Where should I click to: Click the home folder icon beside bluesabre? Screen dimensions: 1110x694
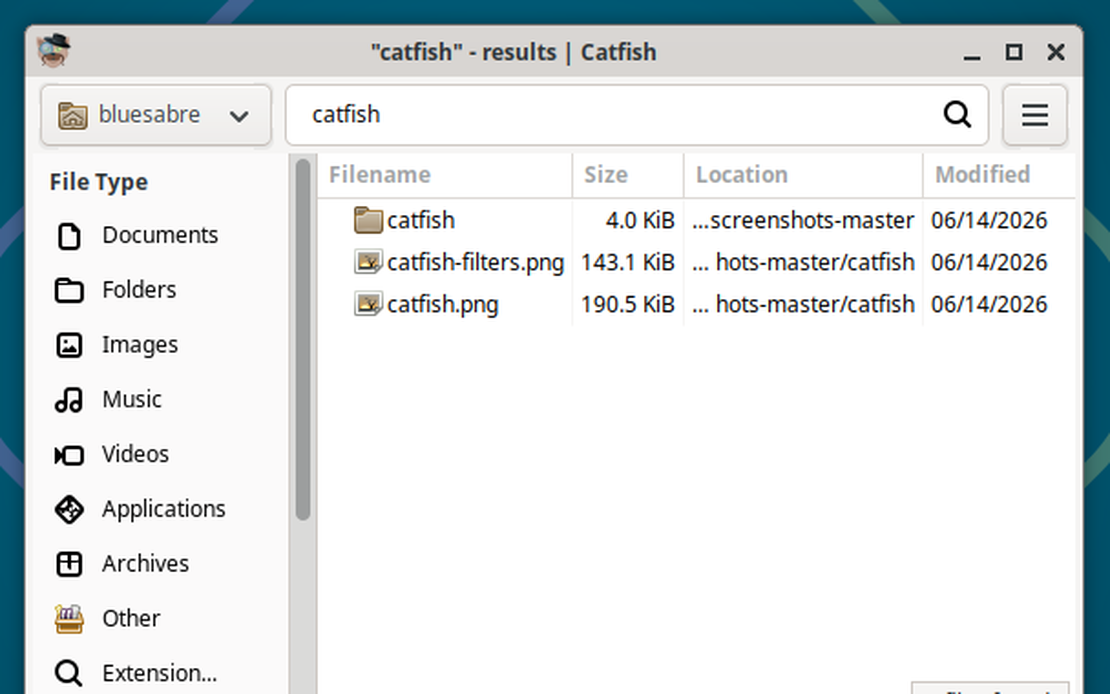(x=73, y=115)
